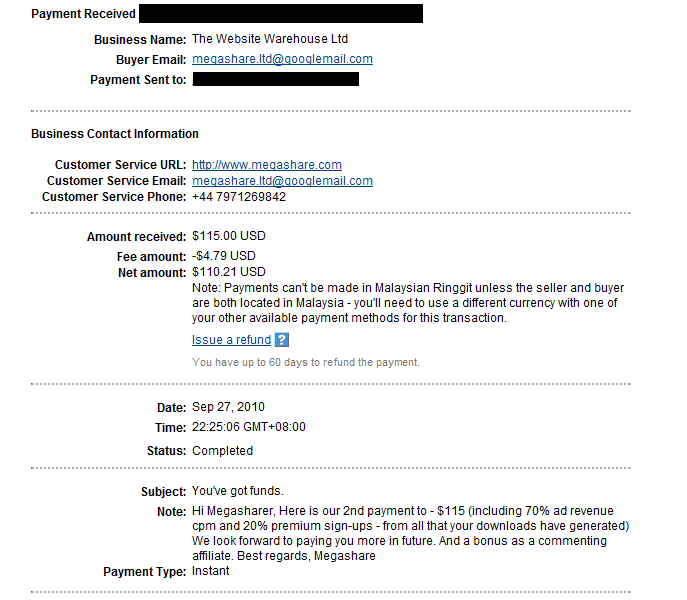Click the help icon beside Issue a refund

(x=282, y=340)
